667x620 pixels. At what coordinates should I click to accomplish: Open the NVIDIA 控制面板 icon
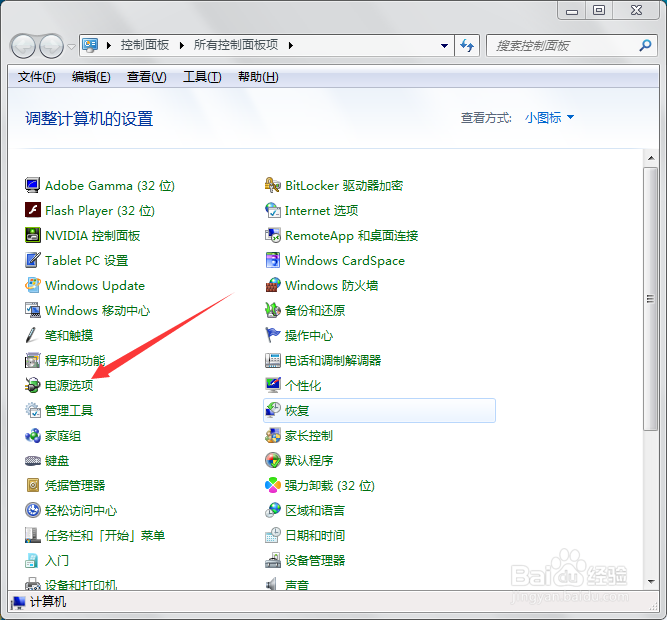click(32, 235)
